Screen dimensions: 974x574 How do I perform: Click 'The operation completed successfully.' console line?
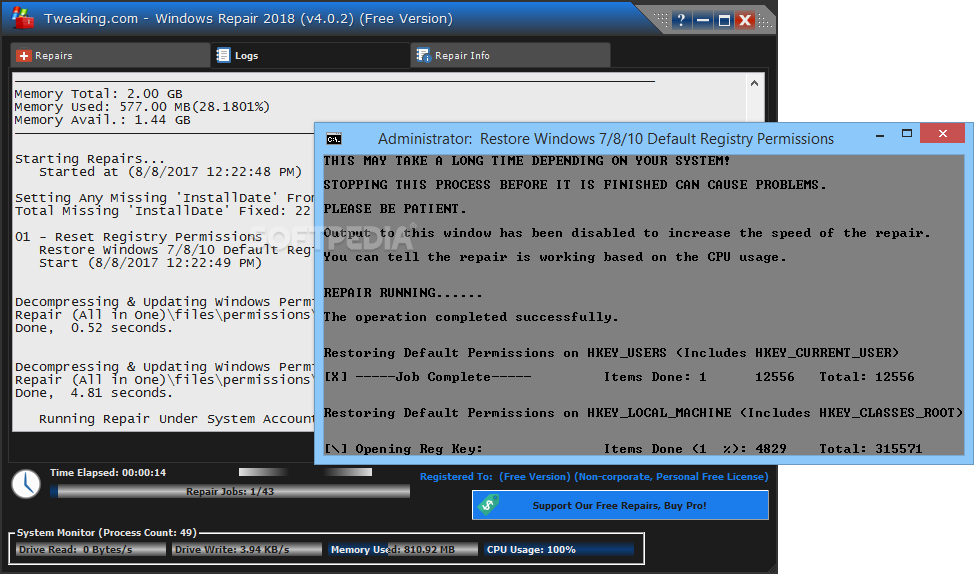tap(471, 317)
